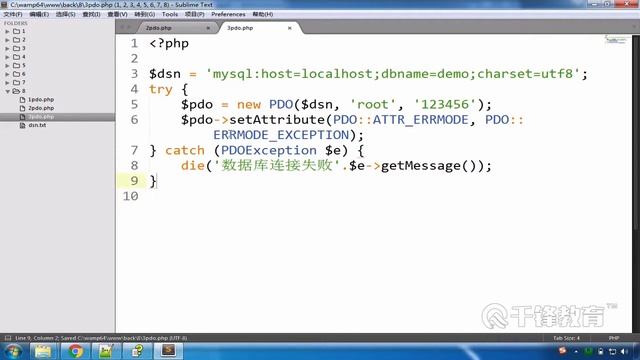The width and height of the screenshot is (640, 360).
Task: Click the <?php opening tag
Action: click(x=169, y=44)
